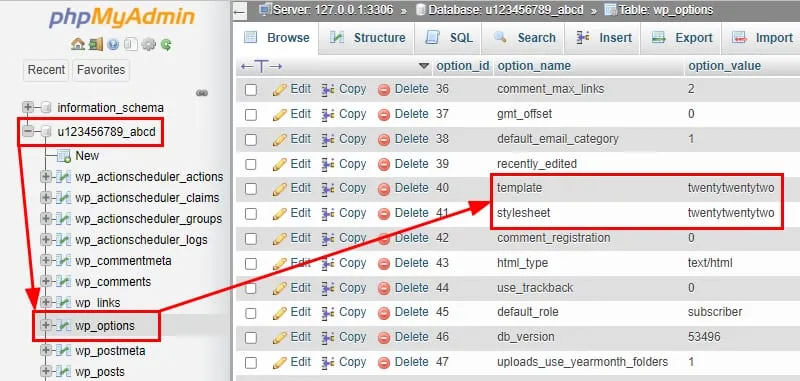Click the Copy icon for default_role row
The width and height of the screenshot is (800, 381).
point(328,313)
